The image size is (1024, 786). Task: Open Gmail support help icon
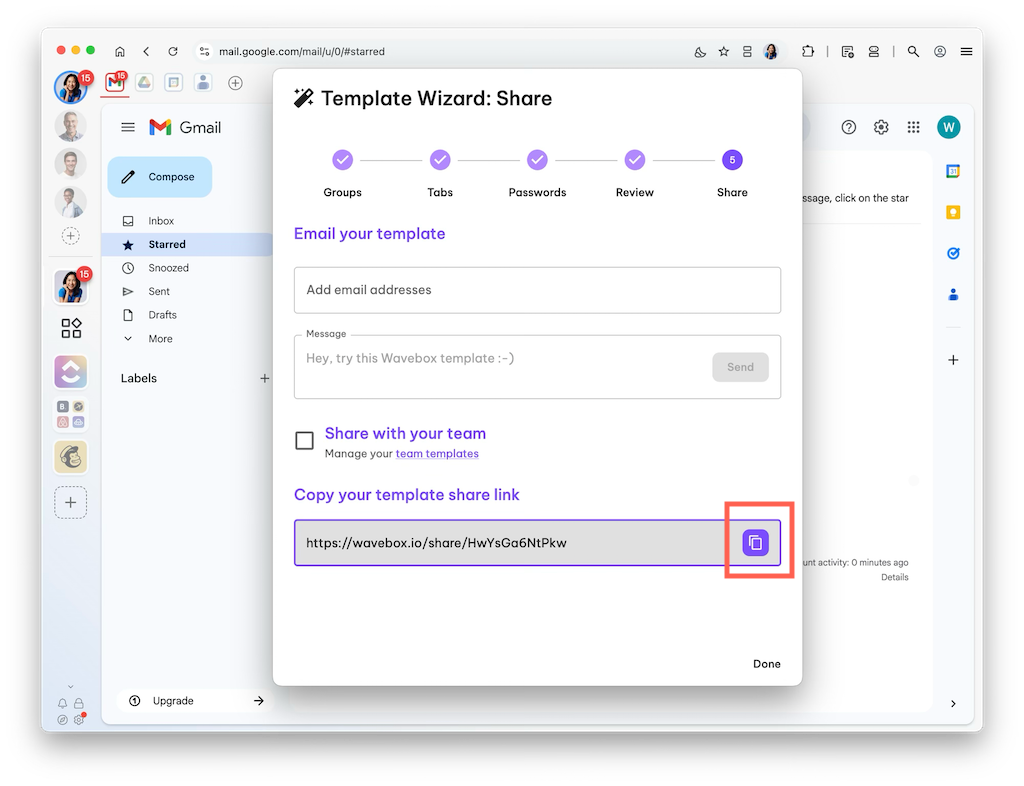(848, 127)
